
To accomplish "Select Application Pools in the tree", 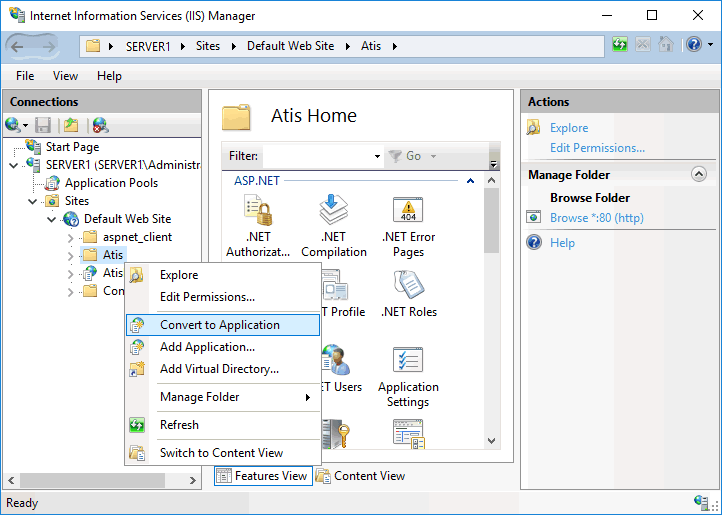I will click(x=111, y=183).
